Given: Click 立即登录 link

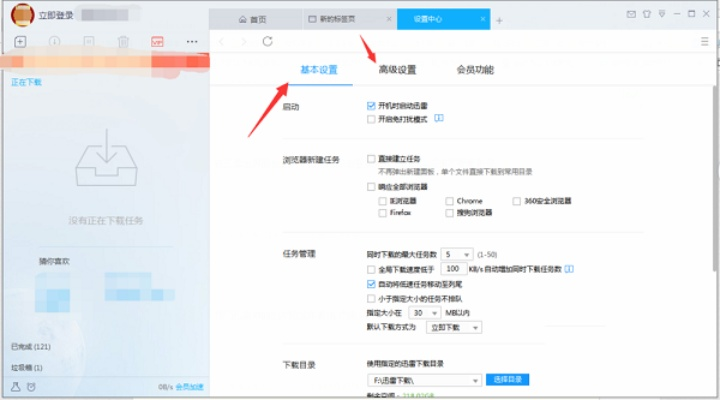Looking at the screenshot, I should (56, 15).
